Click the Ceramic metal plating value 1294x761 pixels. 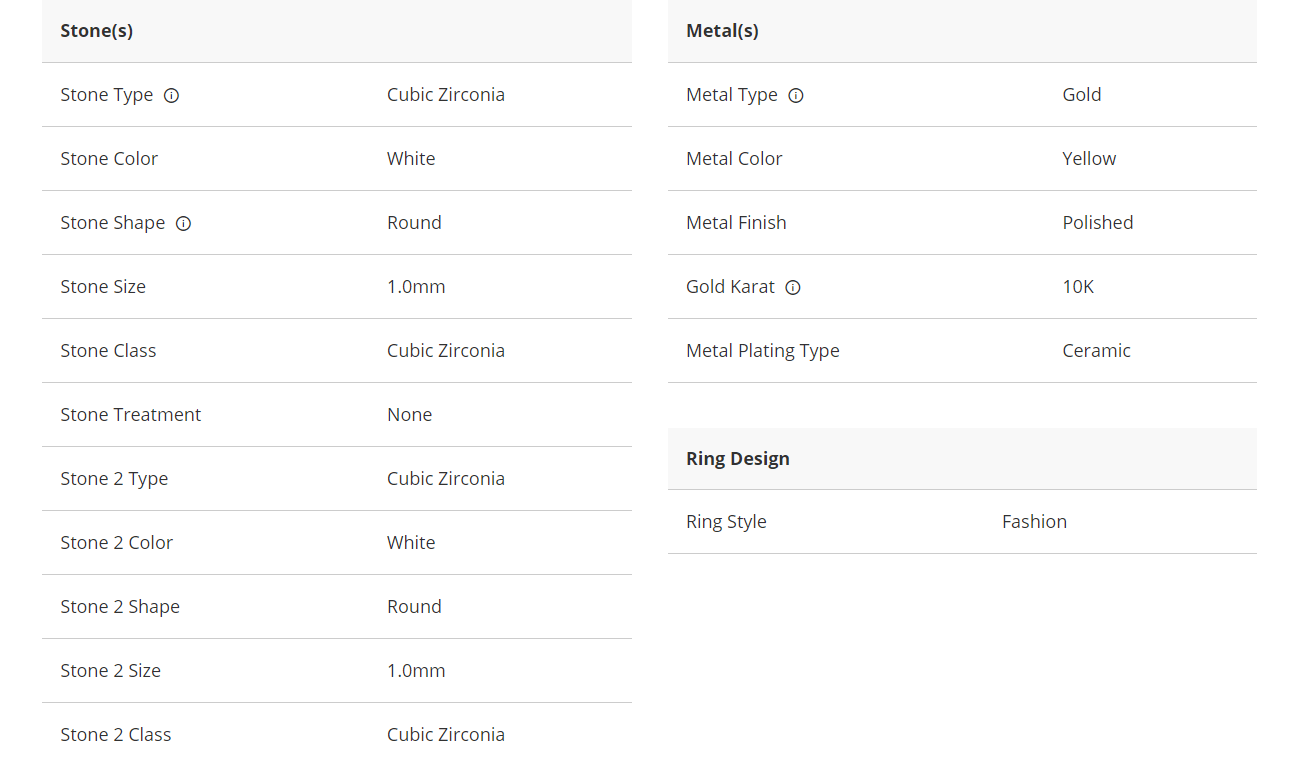pos(1096,351)
